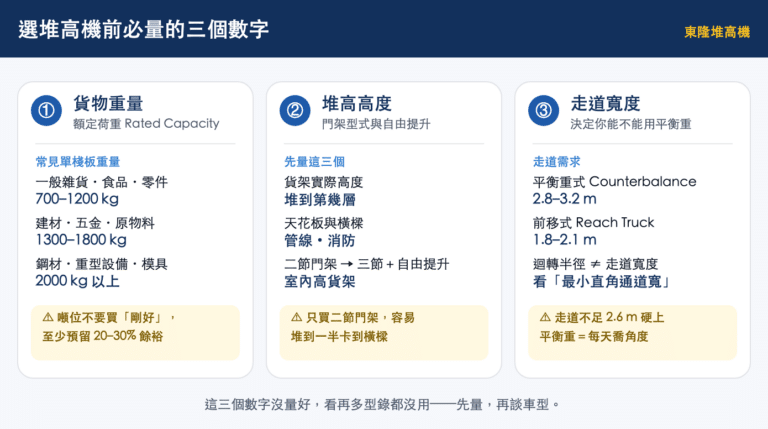The height and width of the screenshot is (429, 768).
Task: Click the 迴轉半徑 ≠ 走道寬度 line
Action: [595, 264]
